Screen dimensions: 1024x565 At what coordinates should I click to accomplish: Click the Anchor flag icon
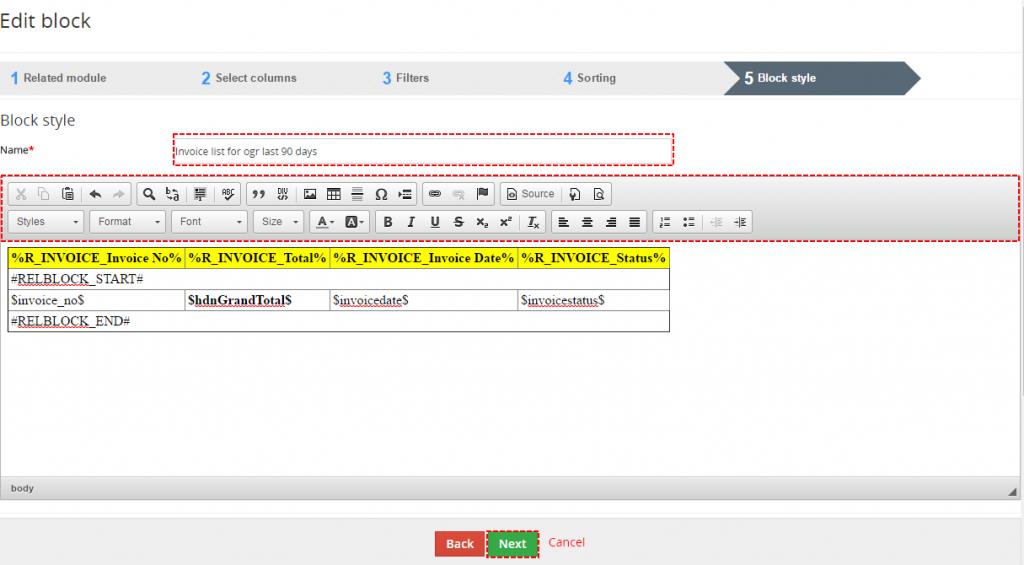click(x=482, y=194)
